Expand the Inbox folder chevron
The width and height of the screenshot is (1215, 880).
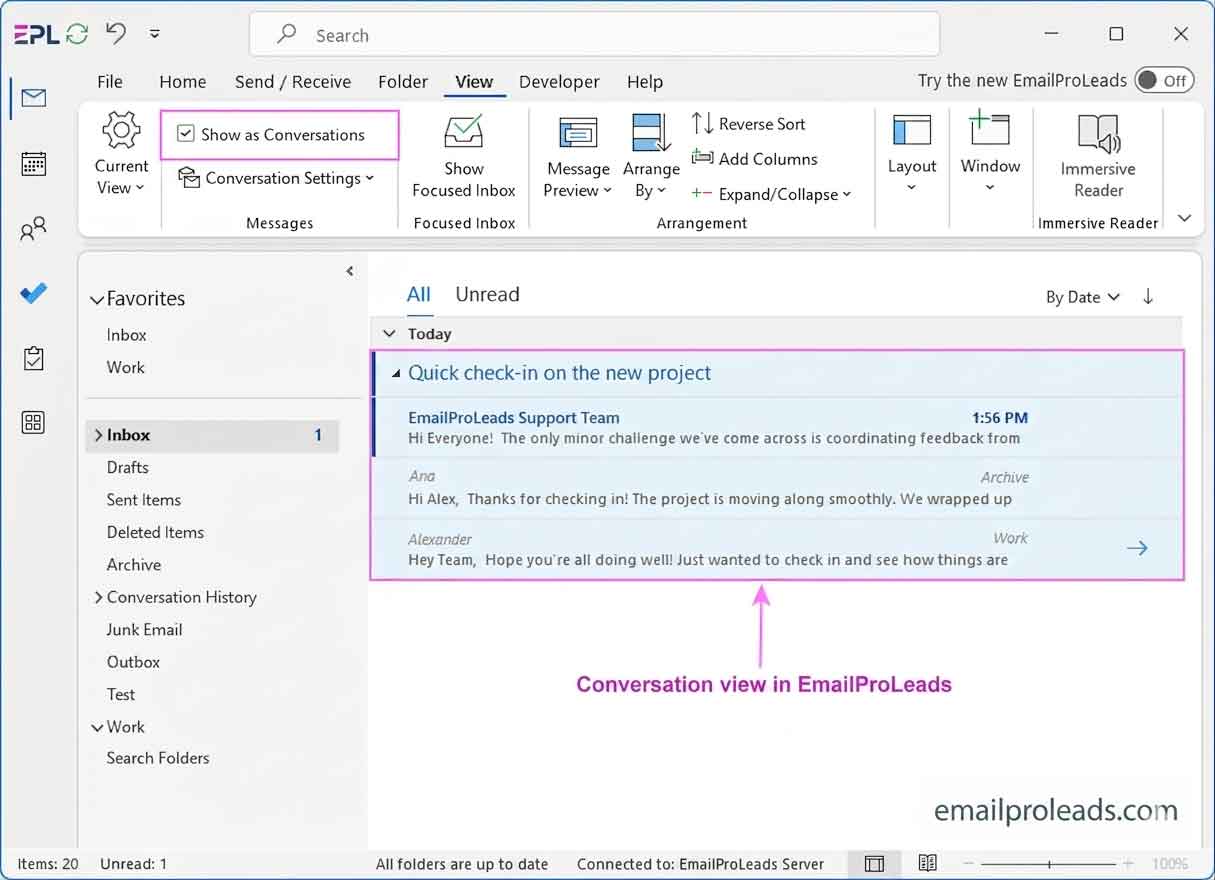click(98, 435)
